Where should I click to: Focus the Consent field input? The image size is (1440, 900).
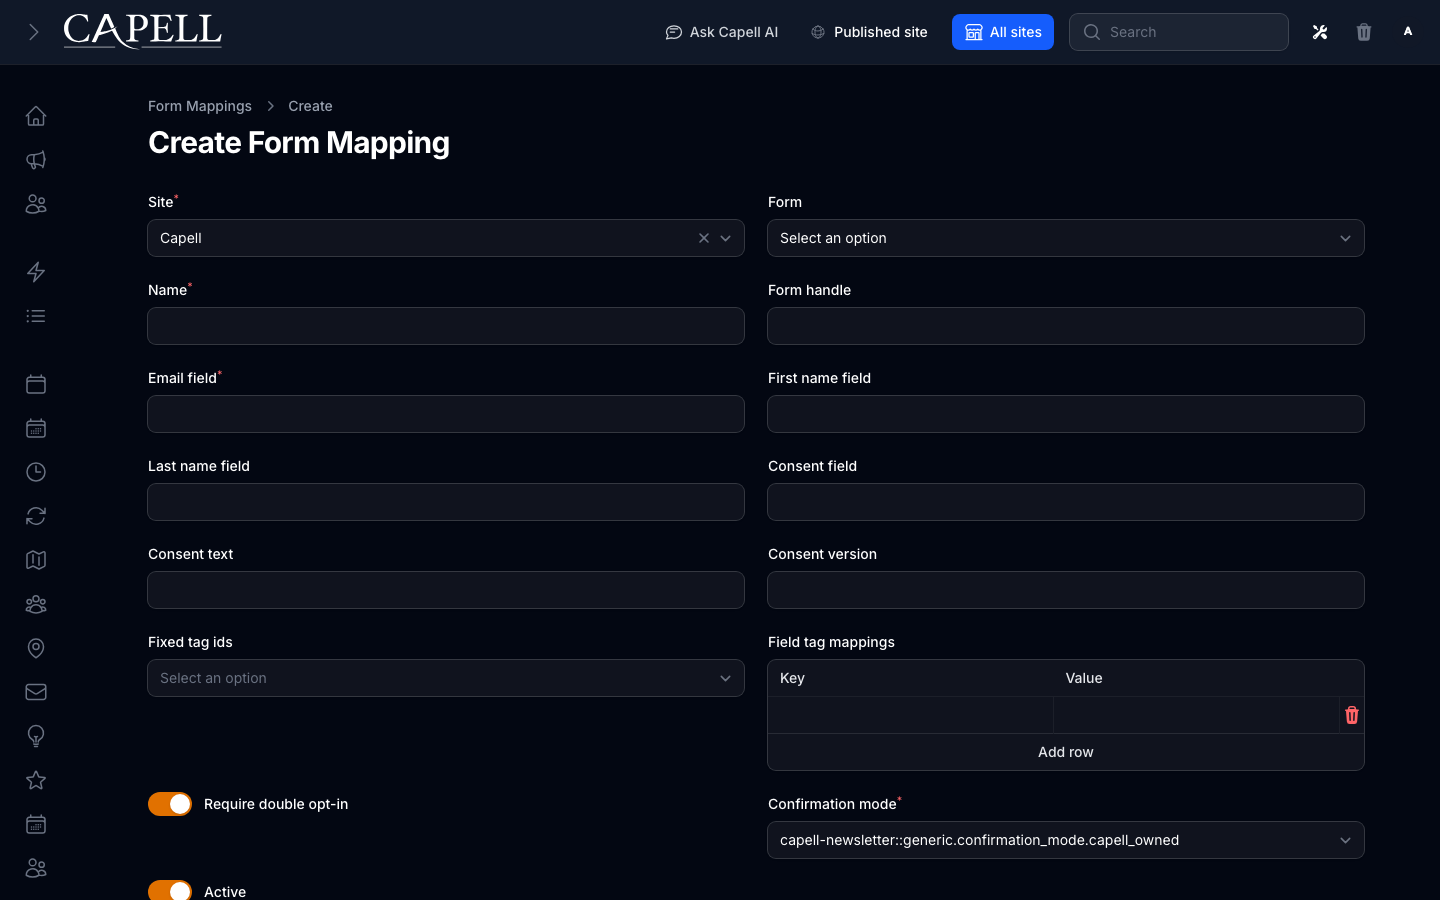point(1066,502)
